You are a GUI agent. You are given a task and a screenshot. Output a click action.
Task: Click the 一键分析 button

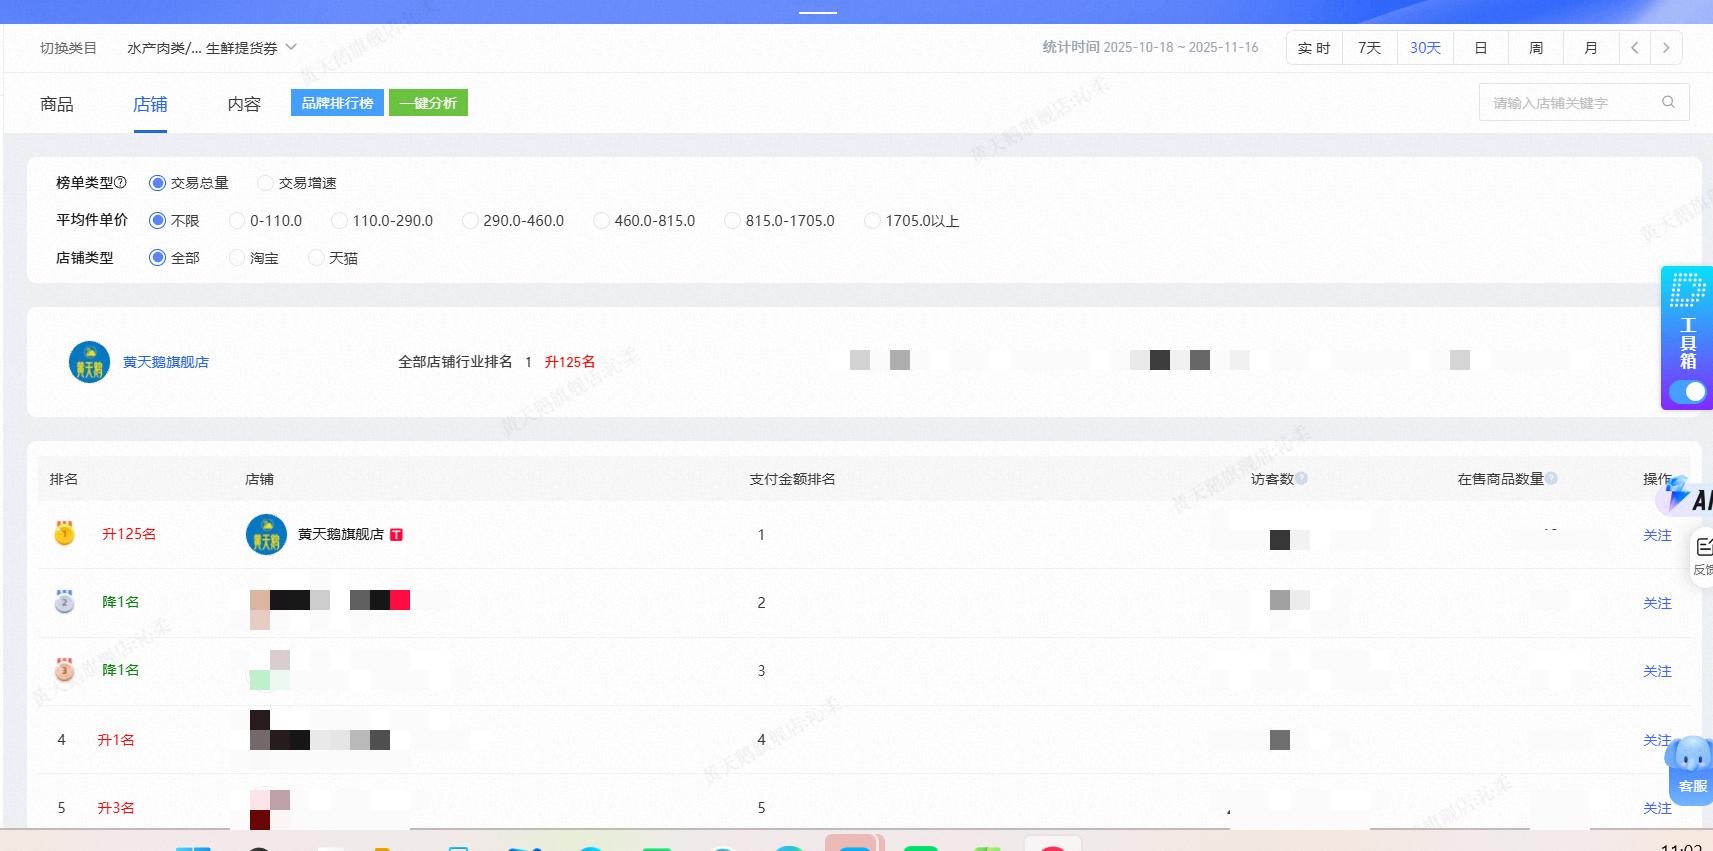click(x=428, y=103)
